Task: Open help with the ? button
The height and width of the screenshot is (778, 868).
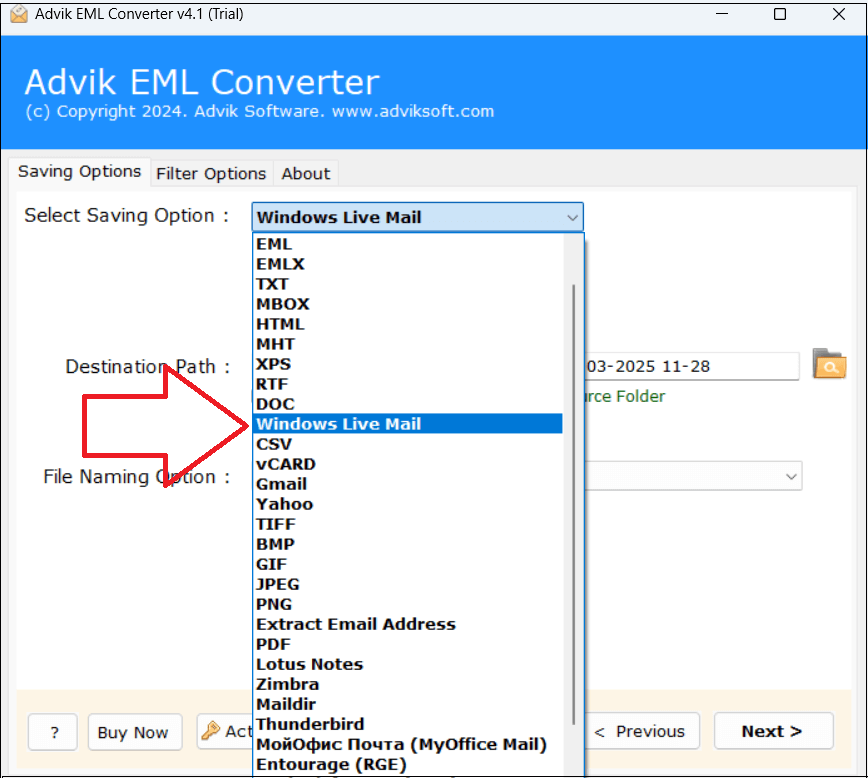Action: point(53,732)
